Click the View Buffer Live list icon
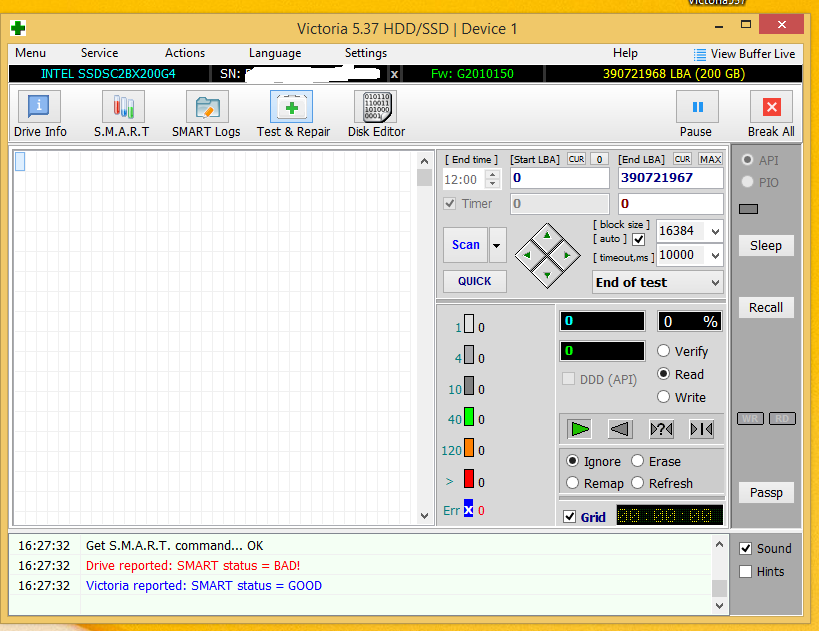This screenshot has height=631, width=819. pos(699,54)
